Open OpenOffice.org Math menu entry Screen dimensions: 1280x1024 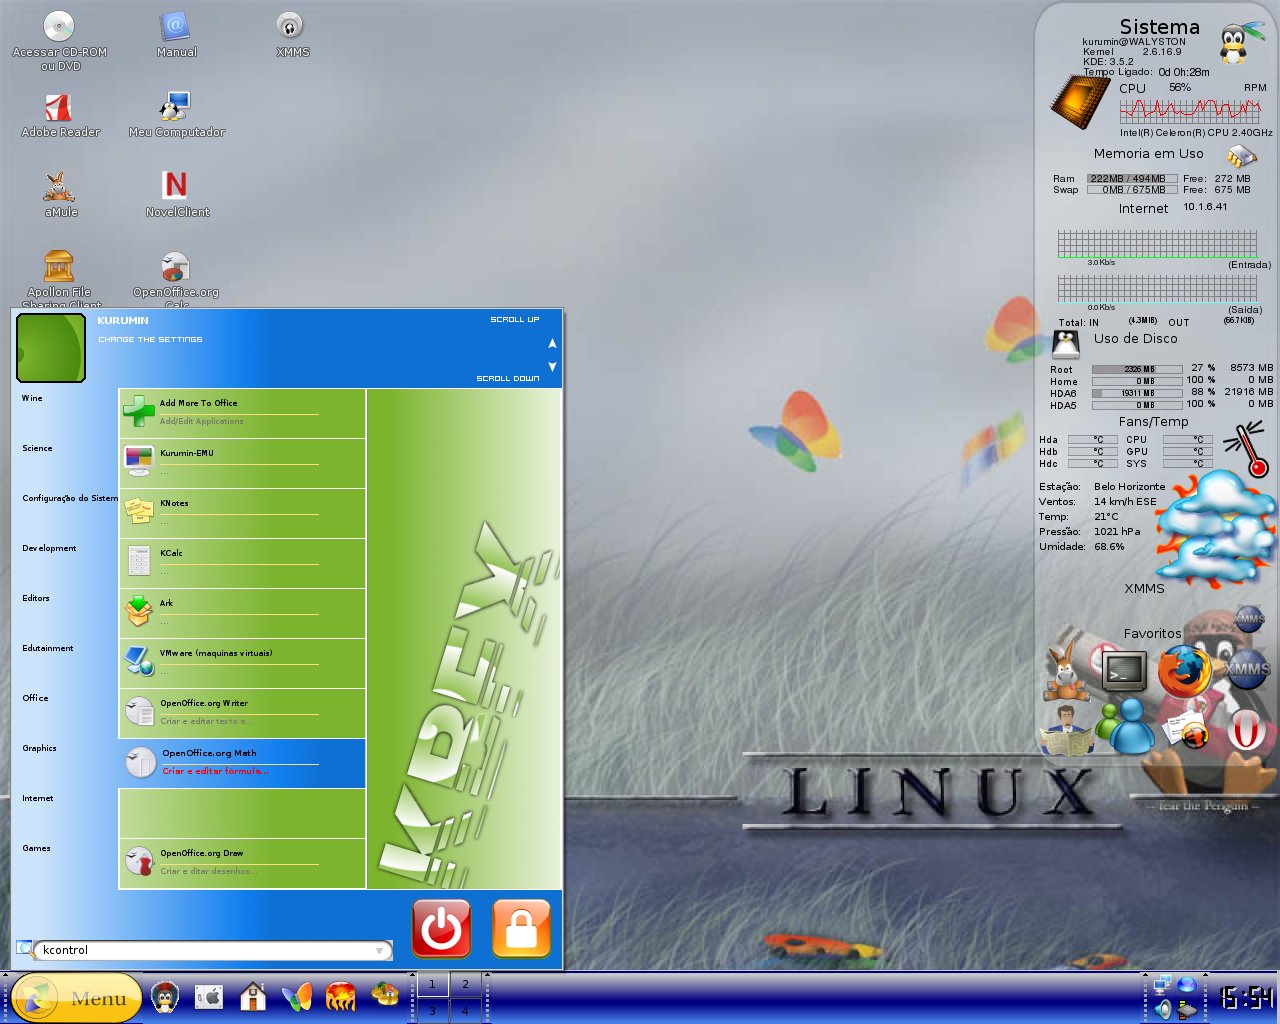click(242, 763)
